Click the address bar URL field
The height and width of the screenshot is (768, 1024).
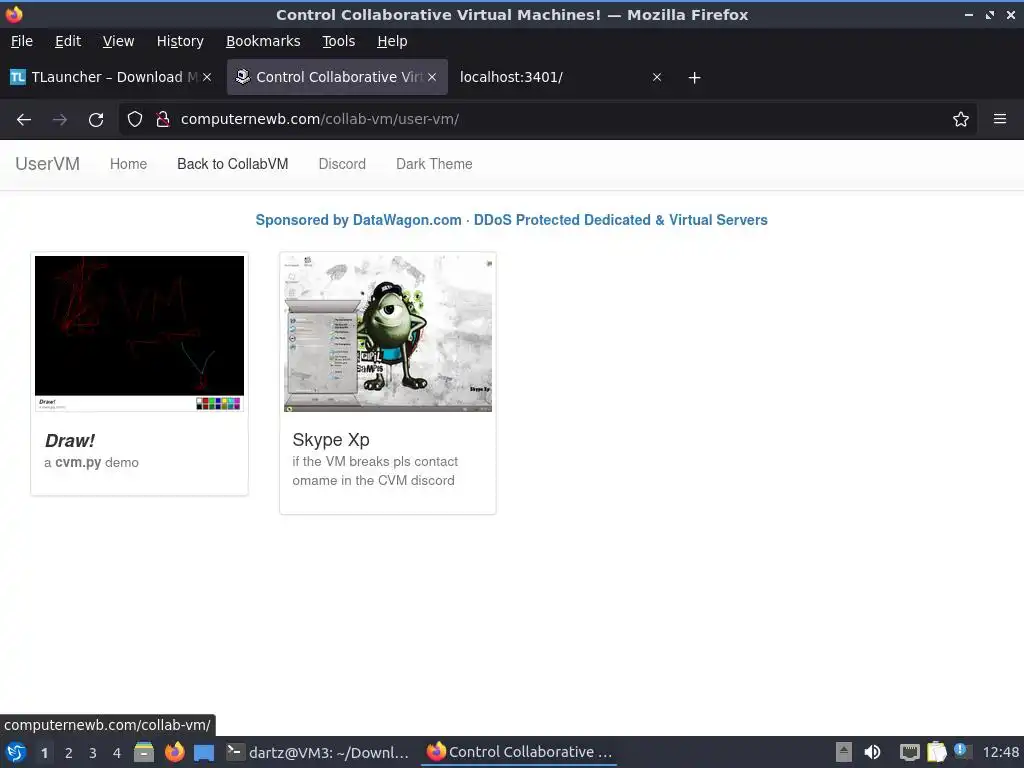click(549, 119)
